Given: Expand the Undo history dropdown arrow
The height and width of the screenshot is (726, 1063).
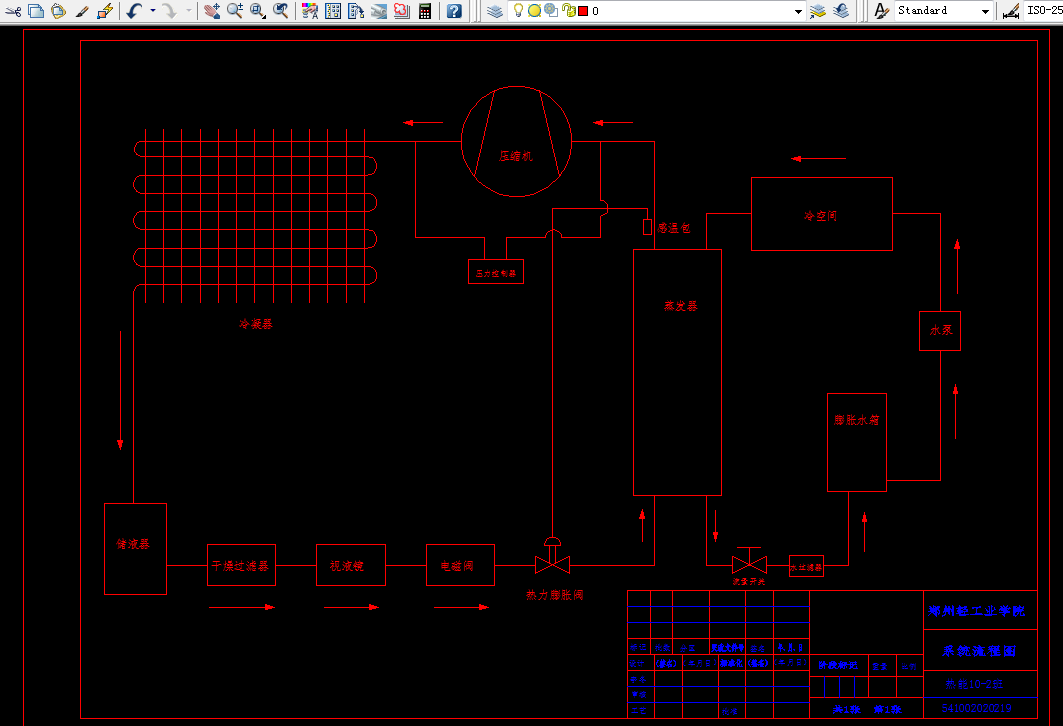Looking at the screenshot, I should pos(153,11).
